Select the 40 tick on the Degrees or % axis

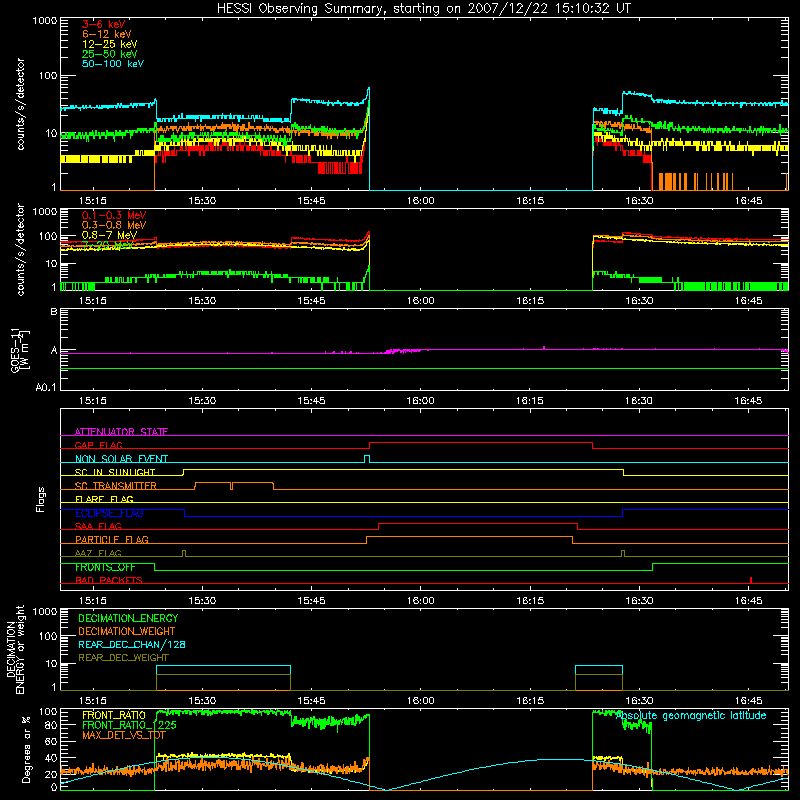point(51,758)
